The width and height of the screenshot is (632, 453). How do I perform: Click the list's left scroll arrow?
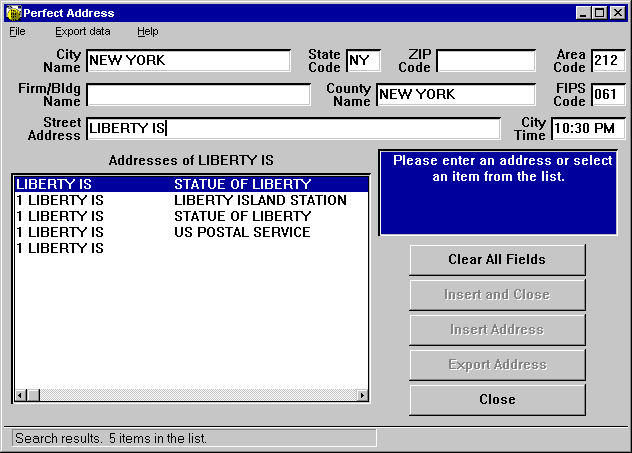[21, 395]
